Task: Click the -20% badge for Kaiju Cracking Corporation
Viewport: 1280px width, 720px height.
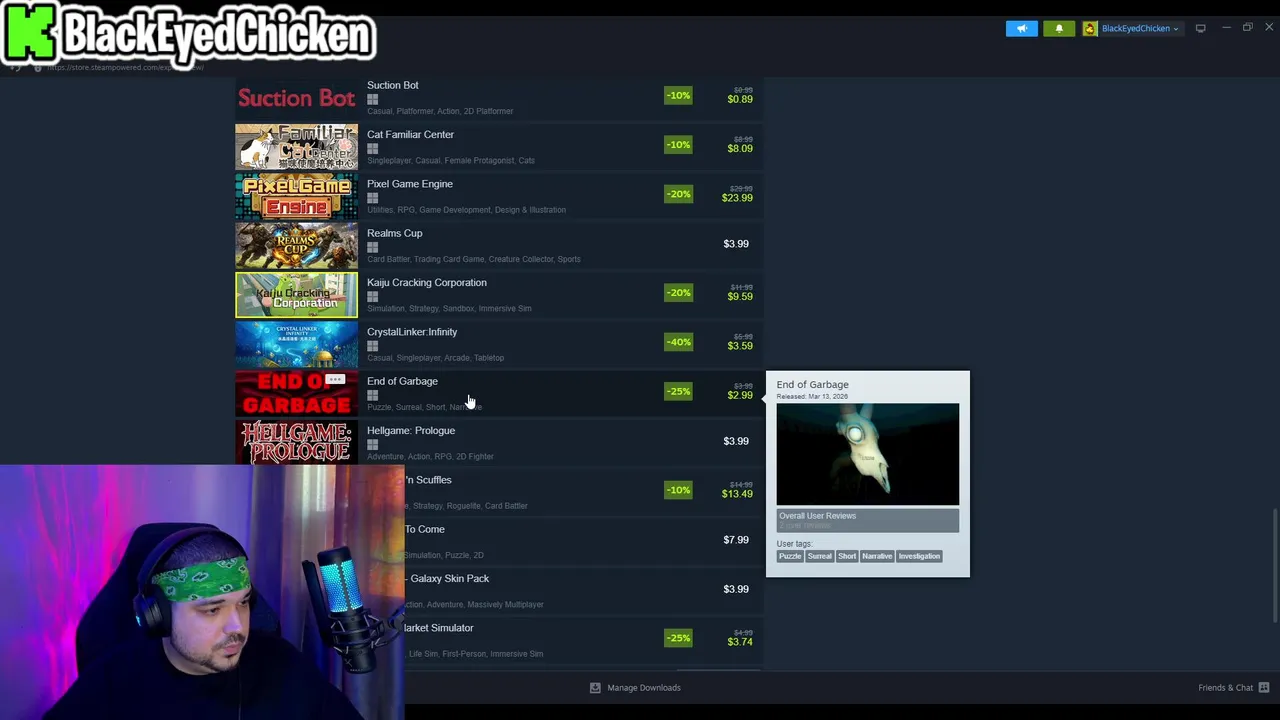Action: tap(678, 292)
